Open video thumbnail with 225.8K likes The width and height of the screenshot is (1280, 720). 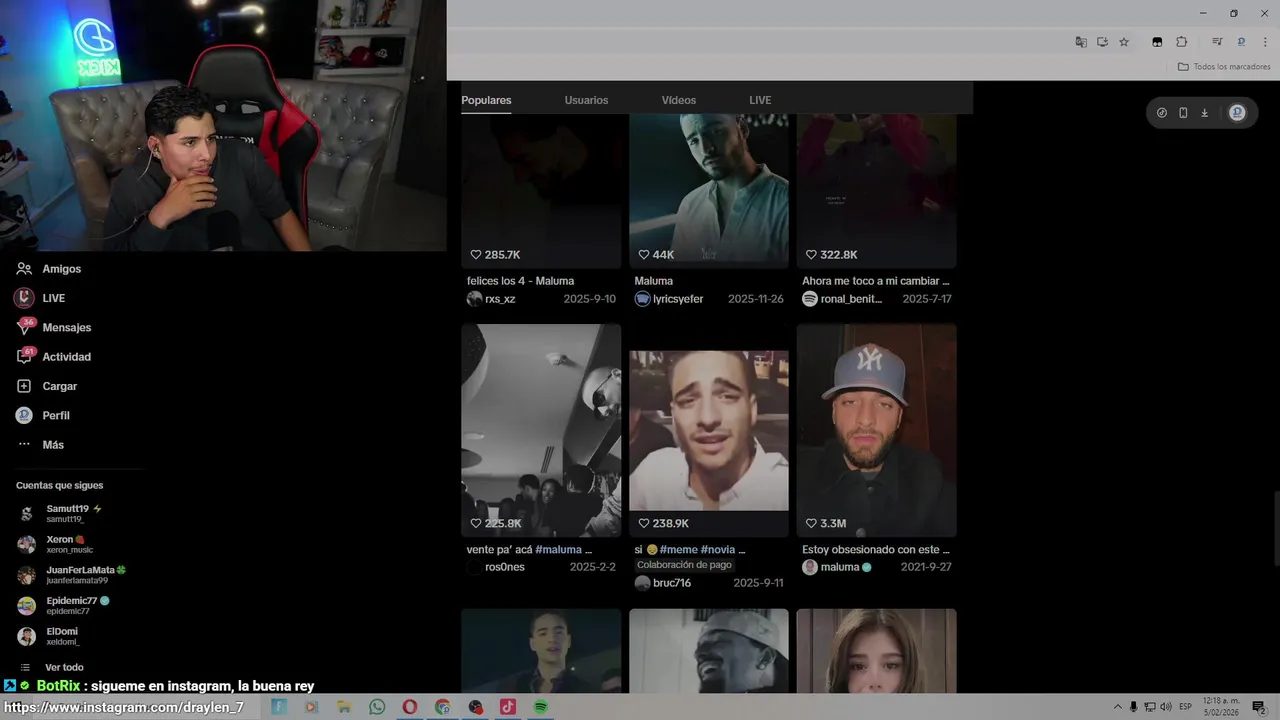[x=541, y=430]
